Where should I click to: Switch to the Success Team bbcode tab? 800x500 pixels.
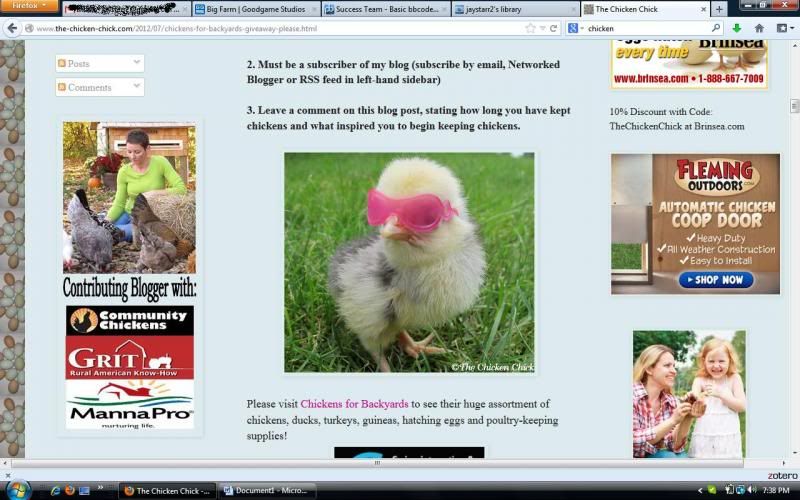pos(386,9)
